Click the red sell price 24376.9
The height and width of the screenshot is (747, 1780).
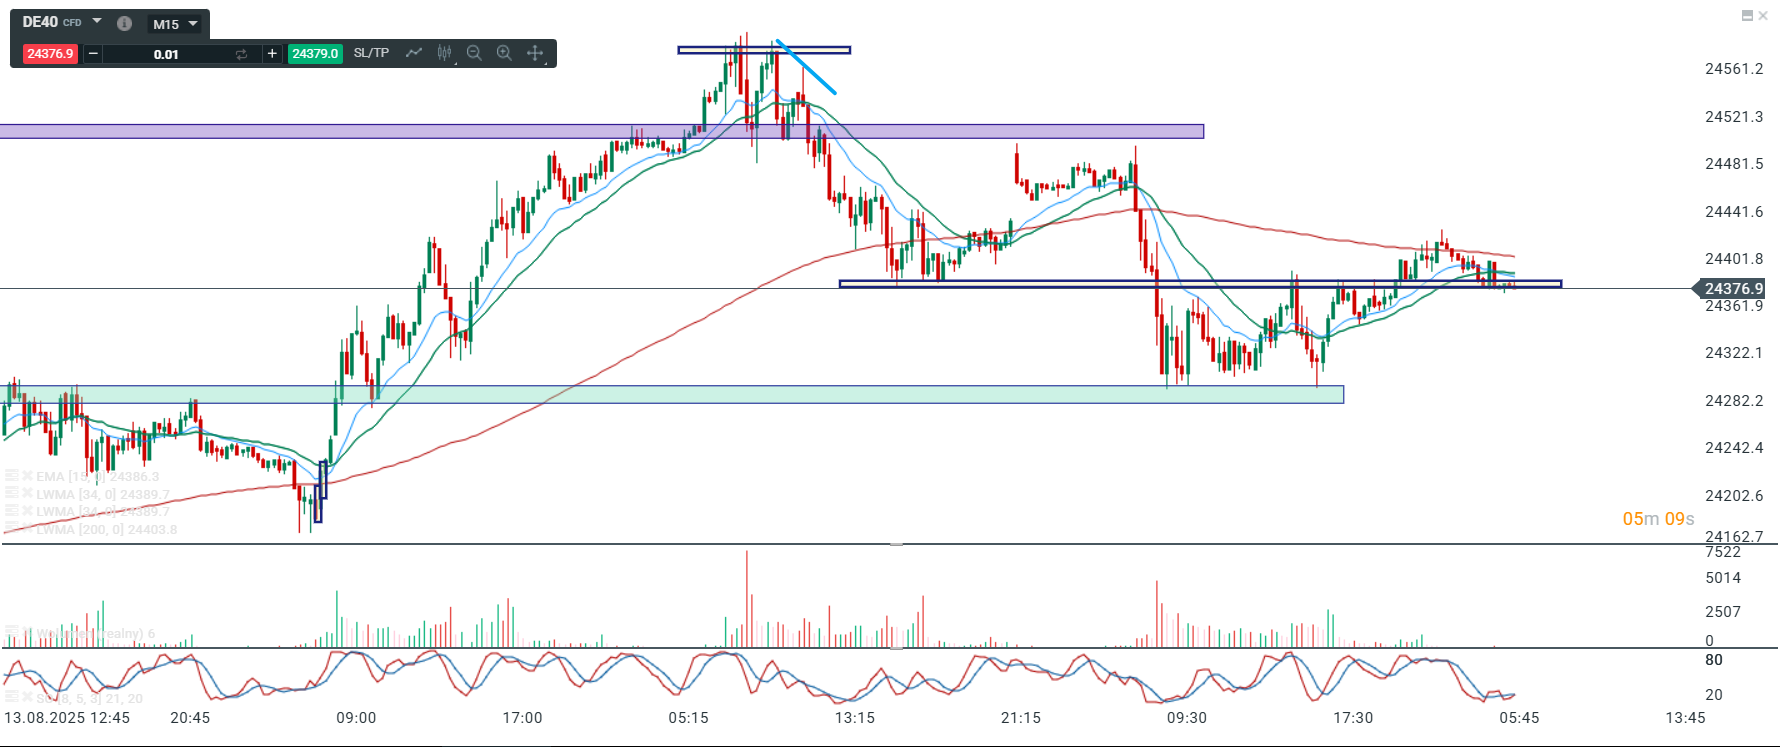coord(50,53)
